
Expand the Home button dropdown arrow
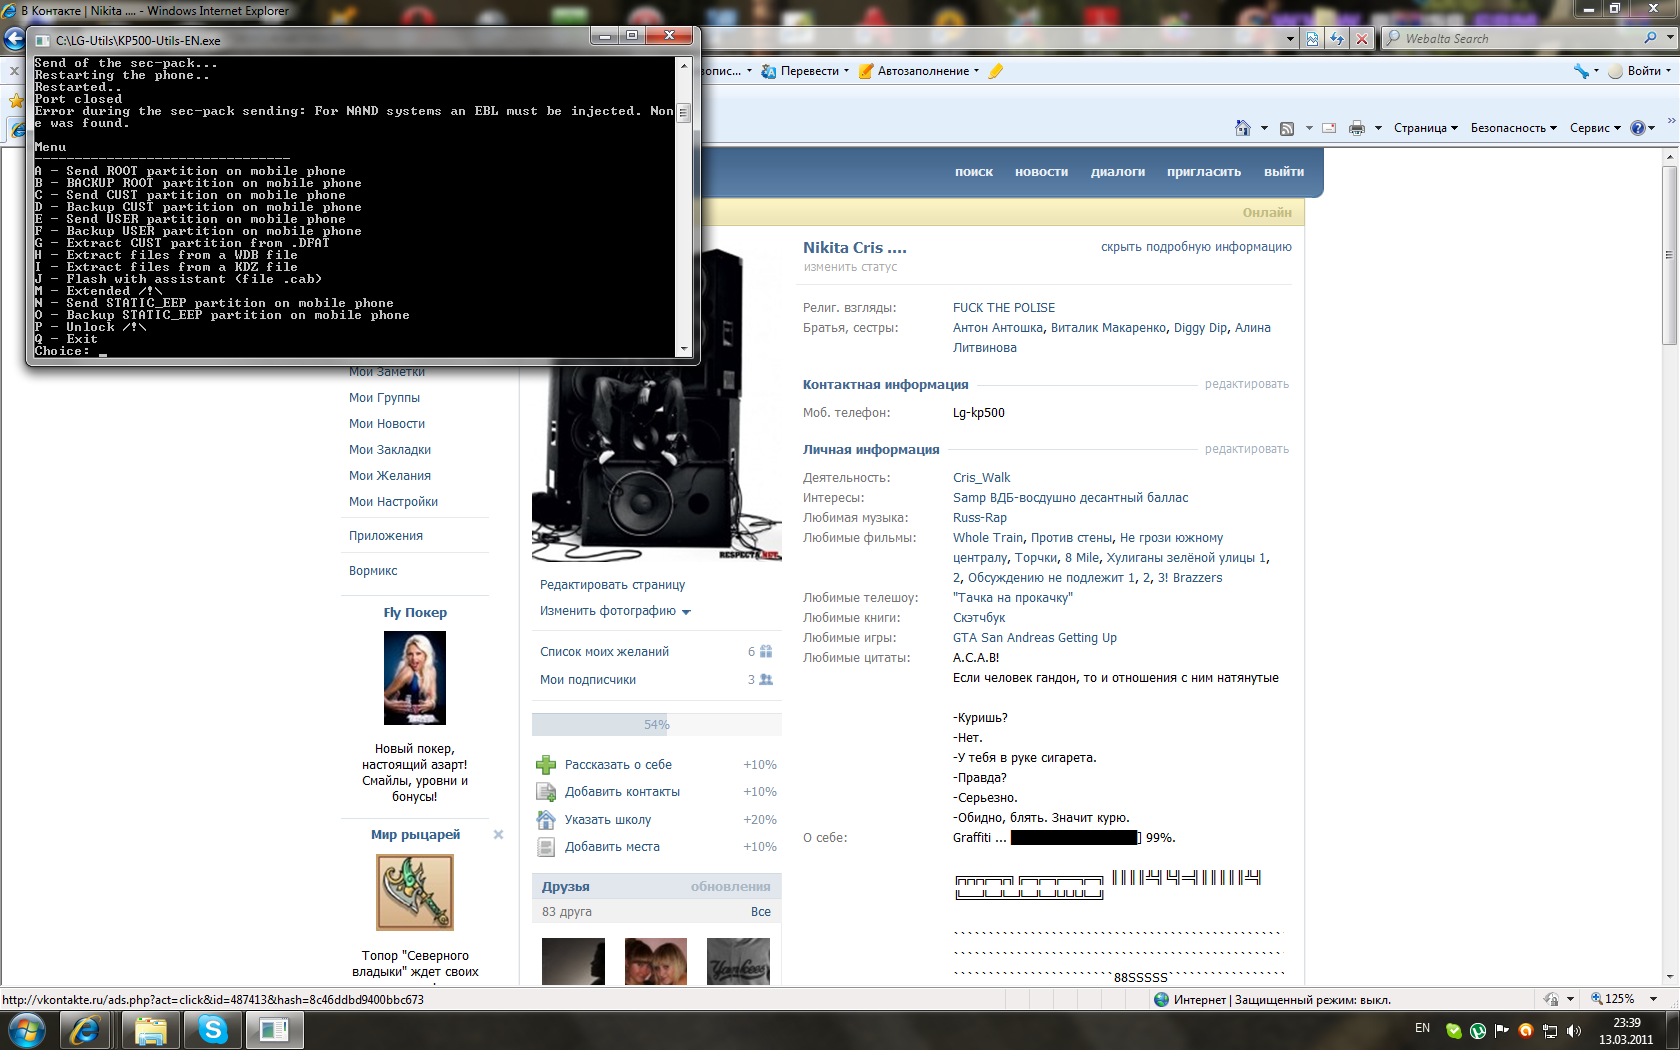click(1264, 128)
